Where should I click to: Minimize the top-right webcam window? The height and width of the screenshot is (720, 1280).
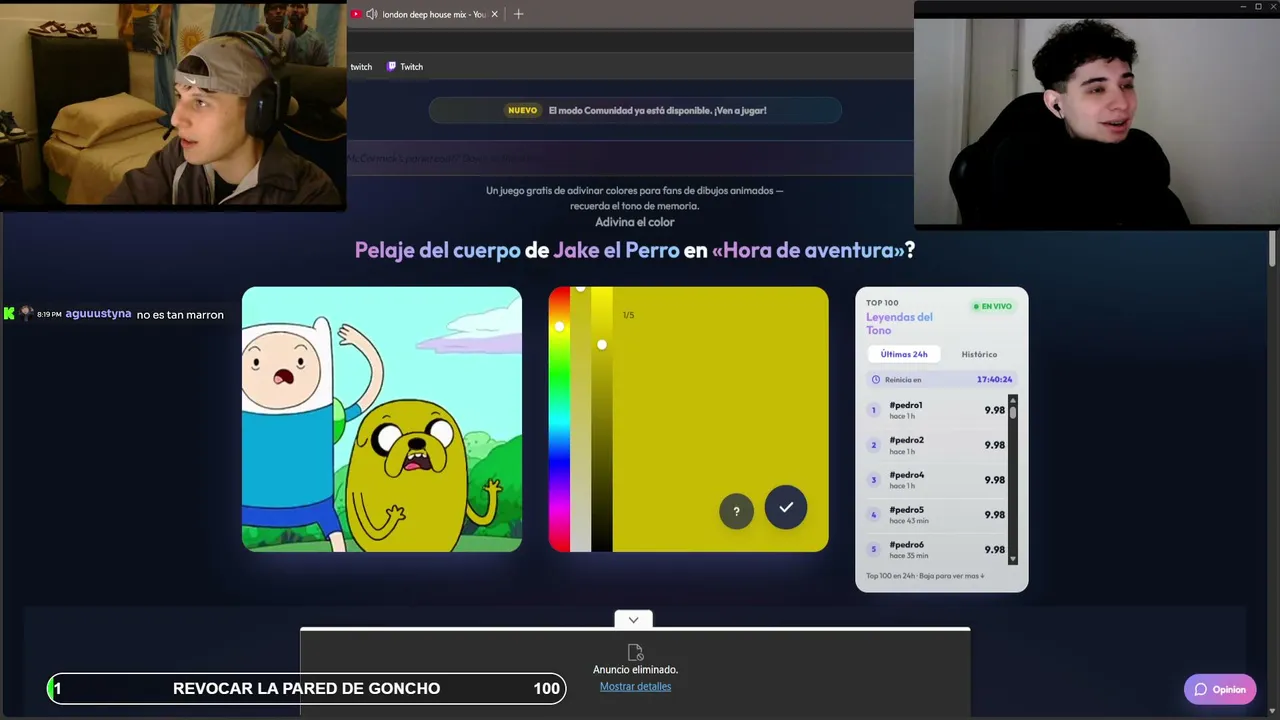(1243, 6)
